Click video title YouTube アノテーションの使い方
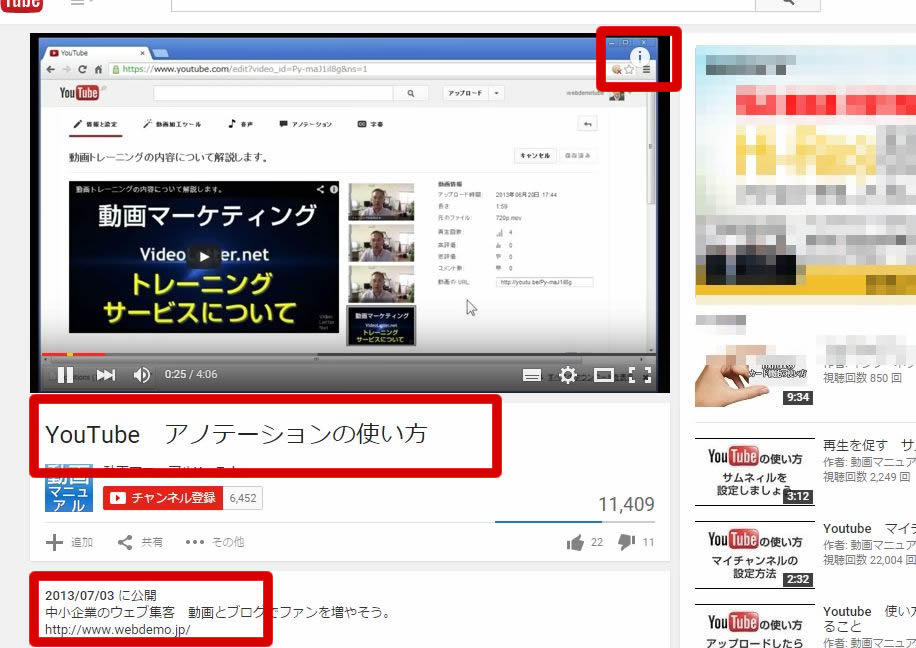 tap(236, 435)
